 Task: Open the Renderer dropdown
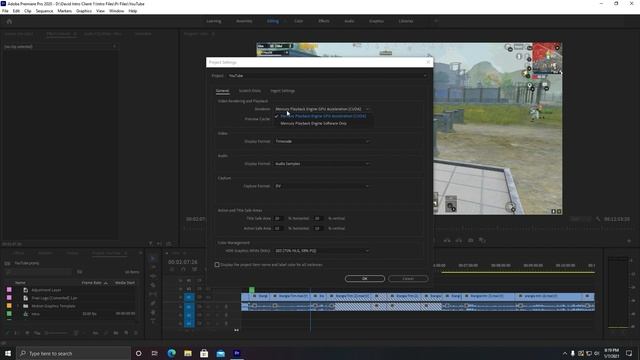tap(322, 109)
